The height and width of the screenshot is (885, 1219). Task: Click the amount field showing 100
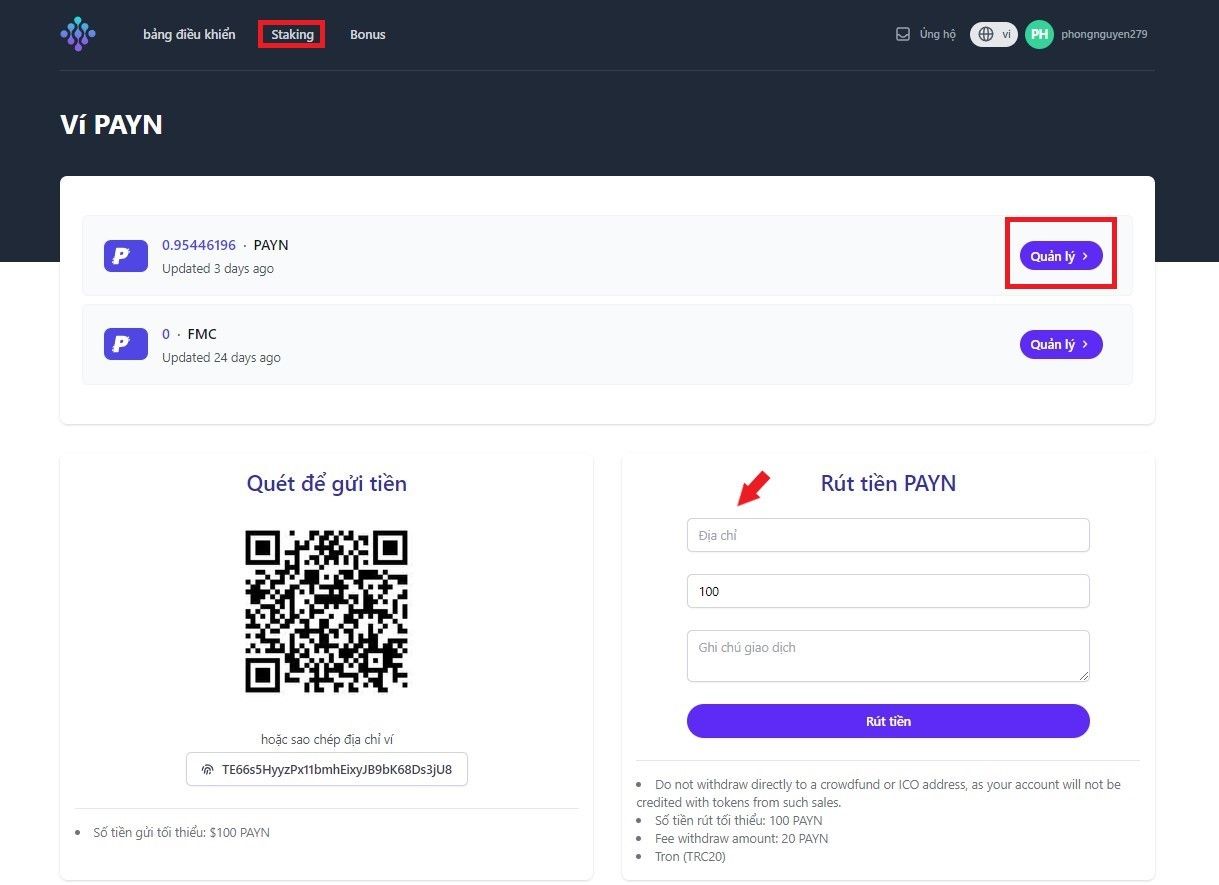point(888,591)
